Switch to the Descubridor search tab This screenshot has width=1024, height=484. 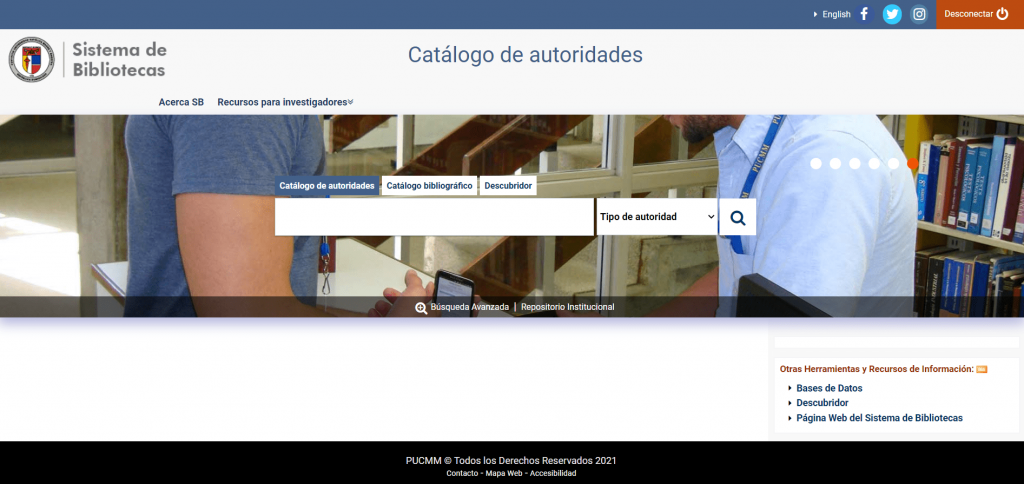point(508,186)
